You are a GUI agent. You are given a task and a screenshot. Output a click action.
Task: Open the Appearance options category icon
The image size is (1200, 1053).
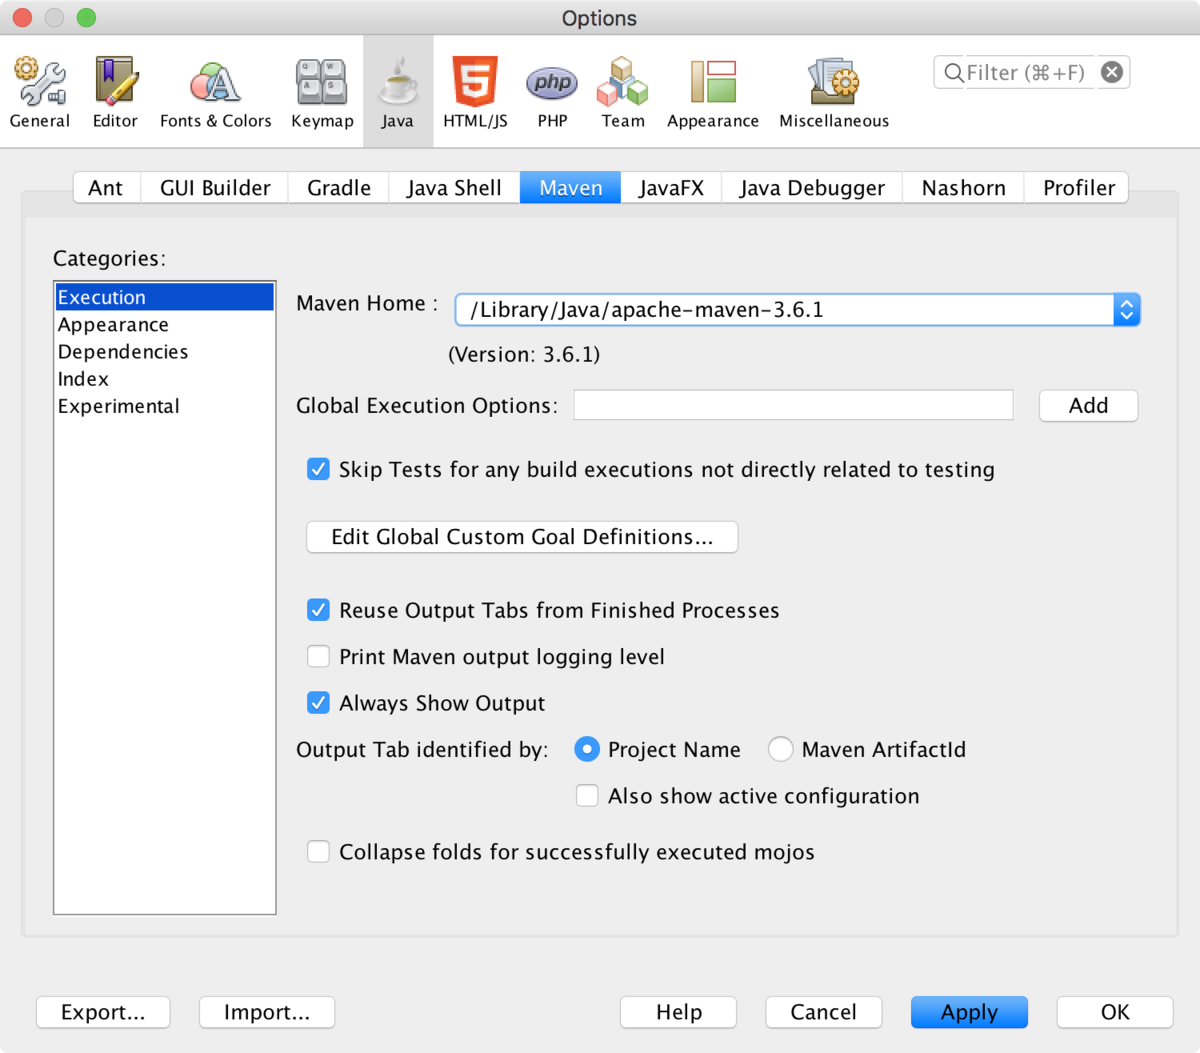pos(713,93)
